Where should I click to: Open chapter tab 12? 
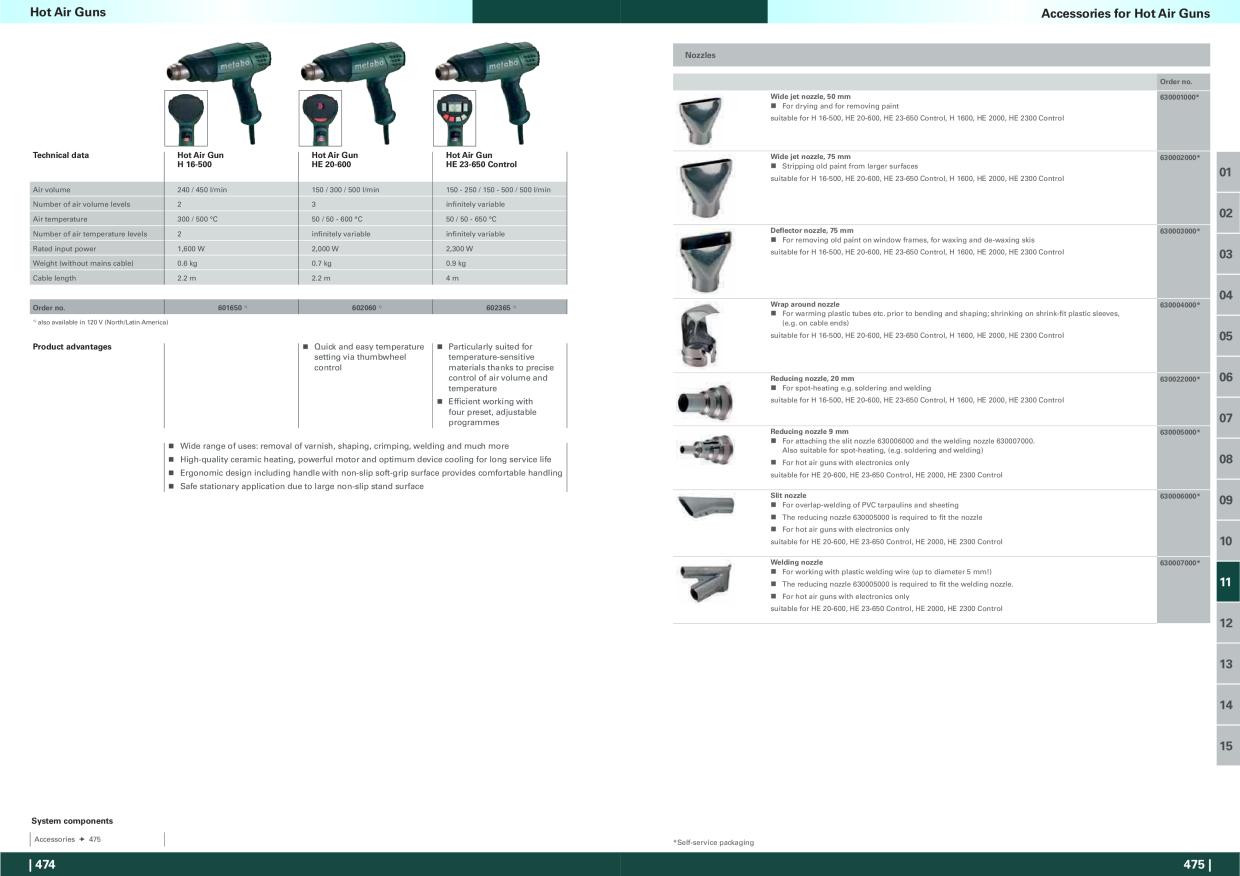point(1228,623)
